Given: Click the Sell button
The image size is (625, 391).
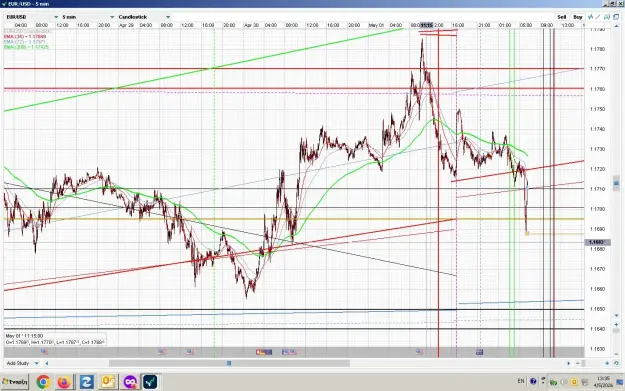Looking at the screenshot, I should click(562, 17).
